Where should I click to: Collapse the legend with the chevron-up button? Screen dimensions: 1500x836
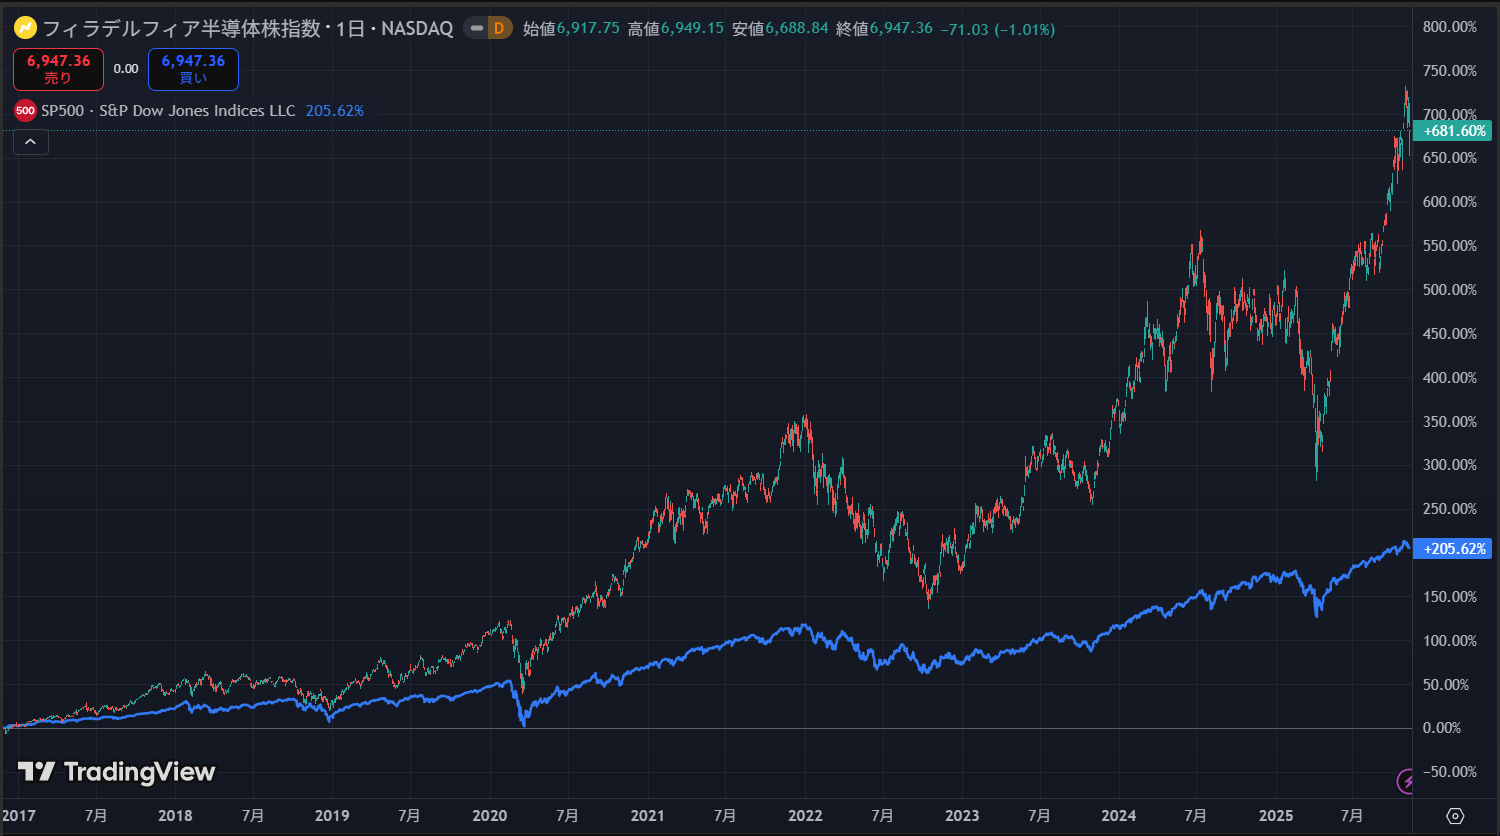31,142
